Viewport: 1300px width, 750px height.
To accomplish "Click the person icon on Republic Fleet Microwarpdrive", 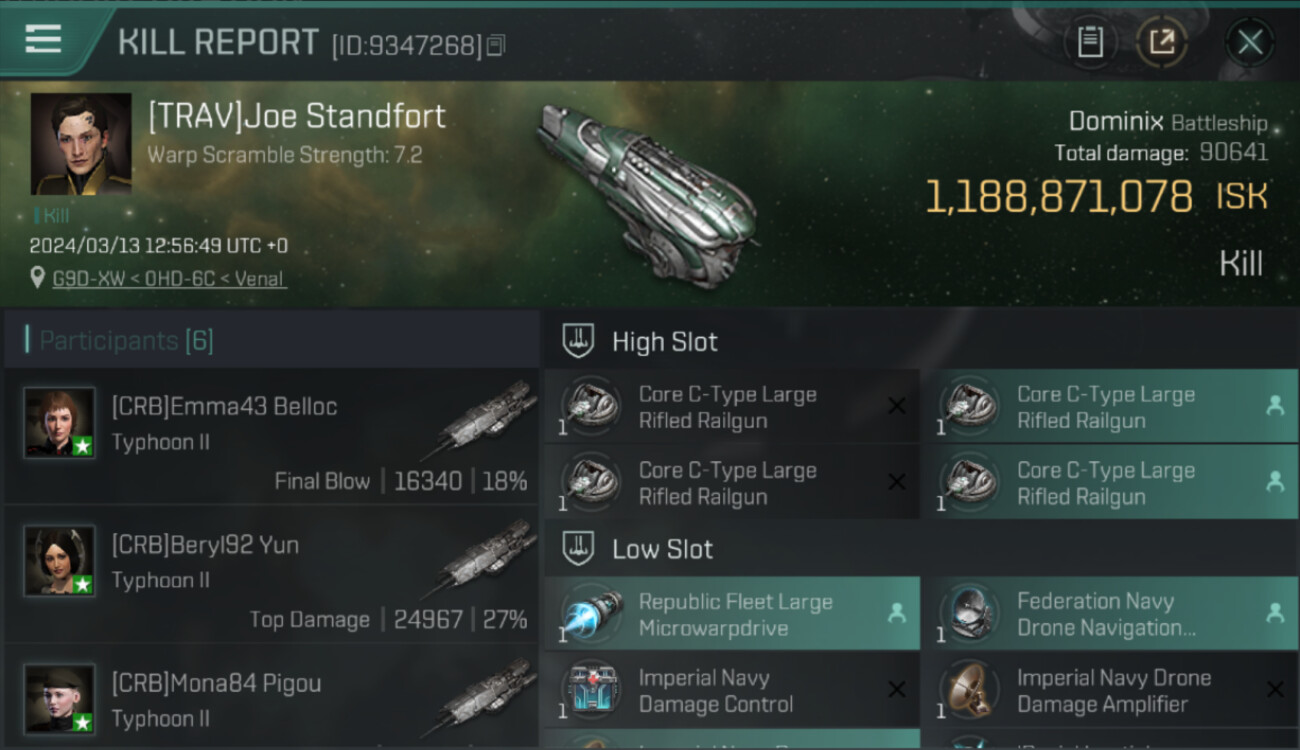I will (897, 614).
